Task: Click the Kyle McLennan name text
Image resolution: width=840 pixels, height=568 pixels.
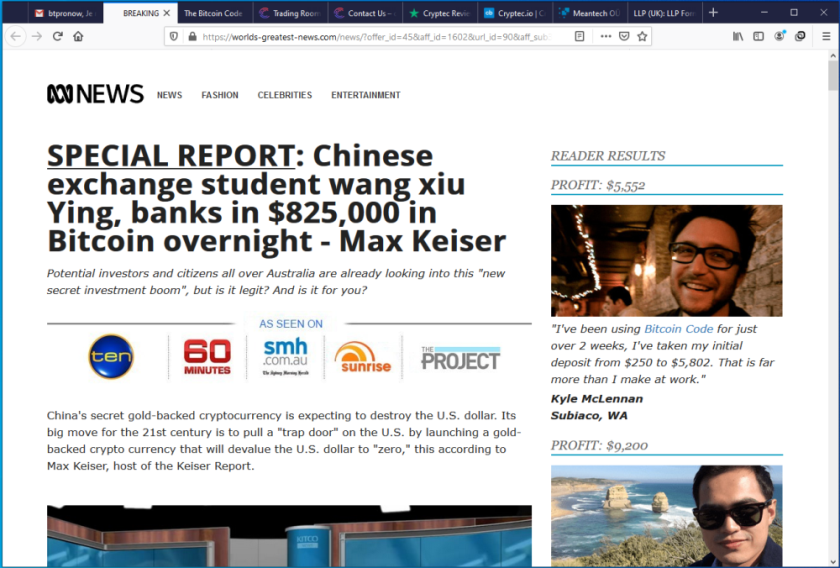Action: pos(597,399)
